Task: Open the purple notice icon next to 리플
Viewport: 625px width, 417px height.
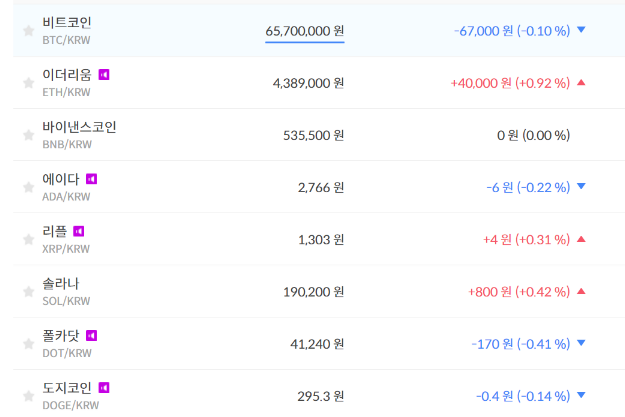Action: tap(79, 231)
